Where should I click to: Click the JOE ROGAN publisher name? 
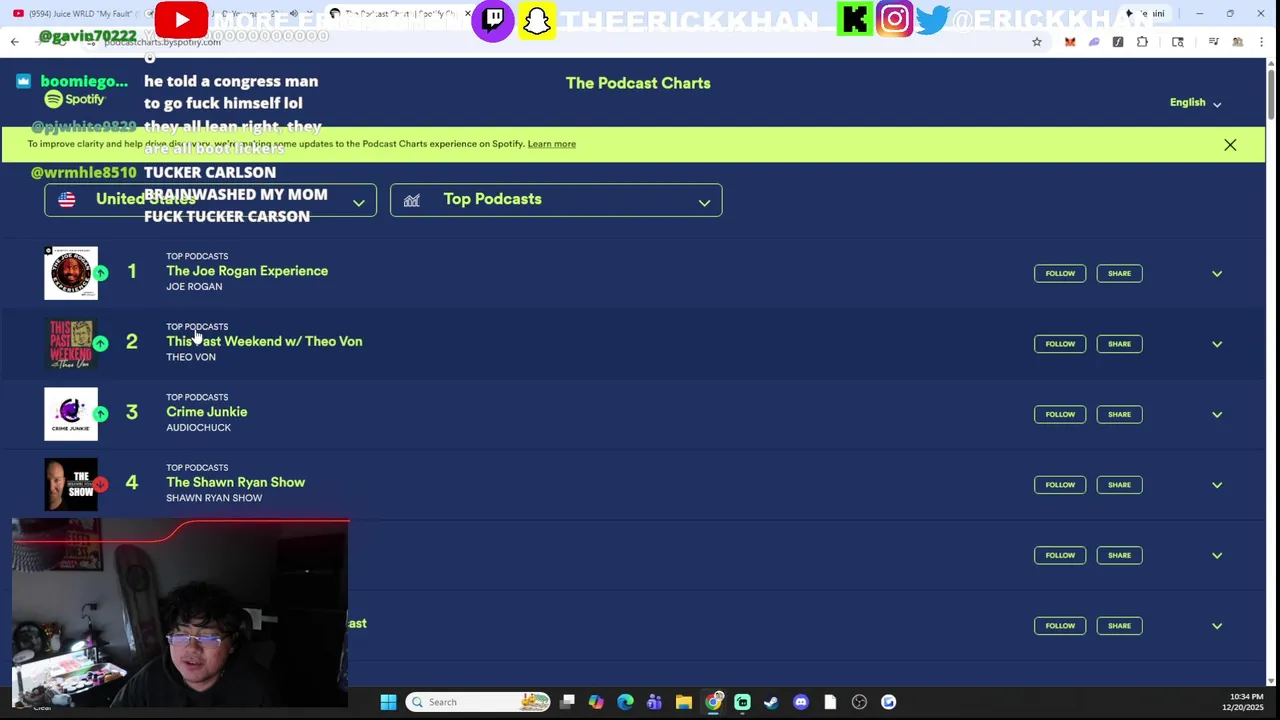point(194,287)
